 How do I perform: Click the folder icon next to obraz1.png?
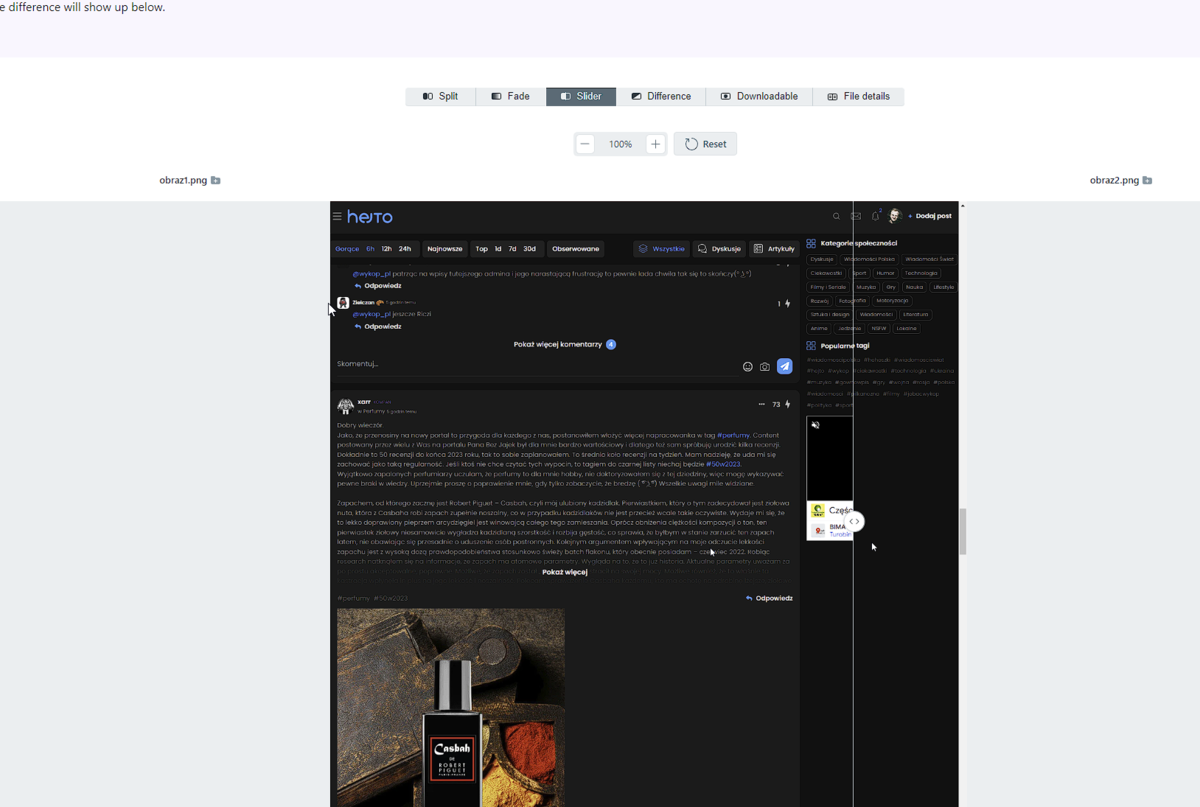click(x=216, y=181)
